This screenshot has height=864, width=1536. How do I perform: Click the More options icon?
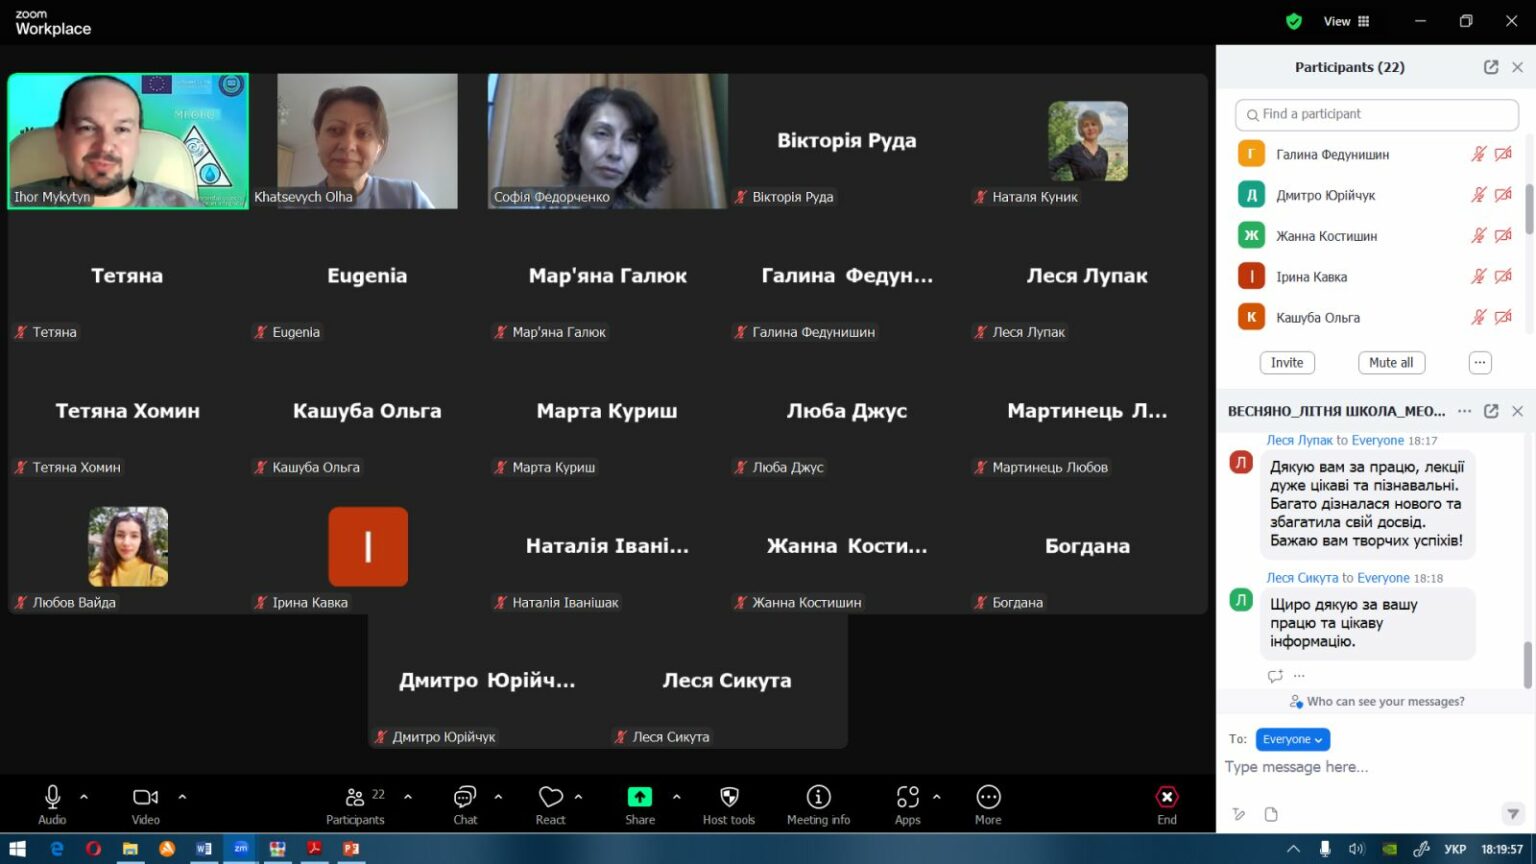[x=988, y=797]
